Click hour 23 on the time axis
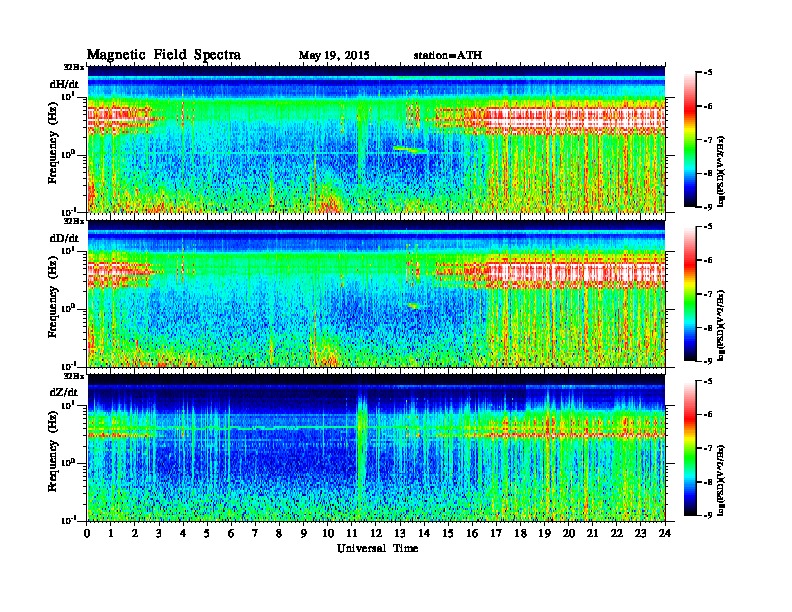 (640, 533)
